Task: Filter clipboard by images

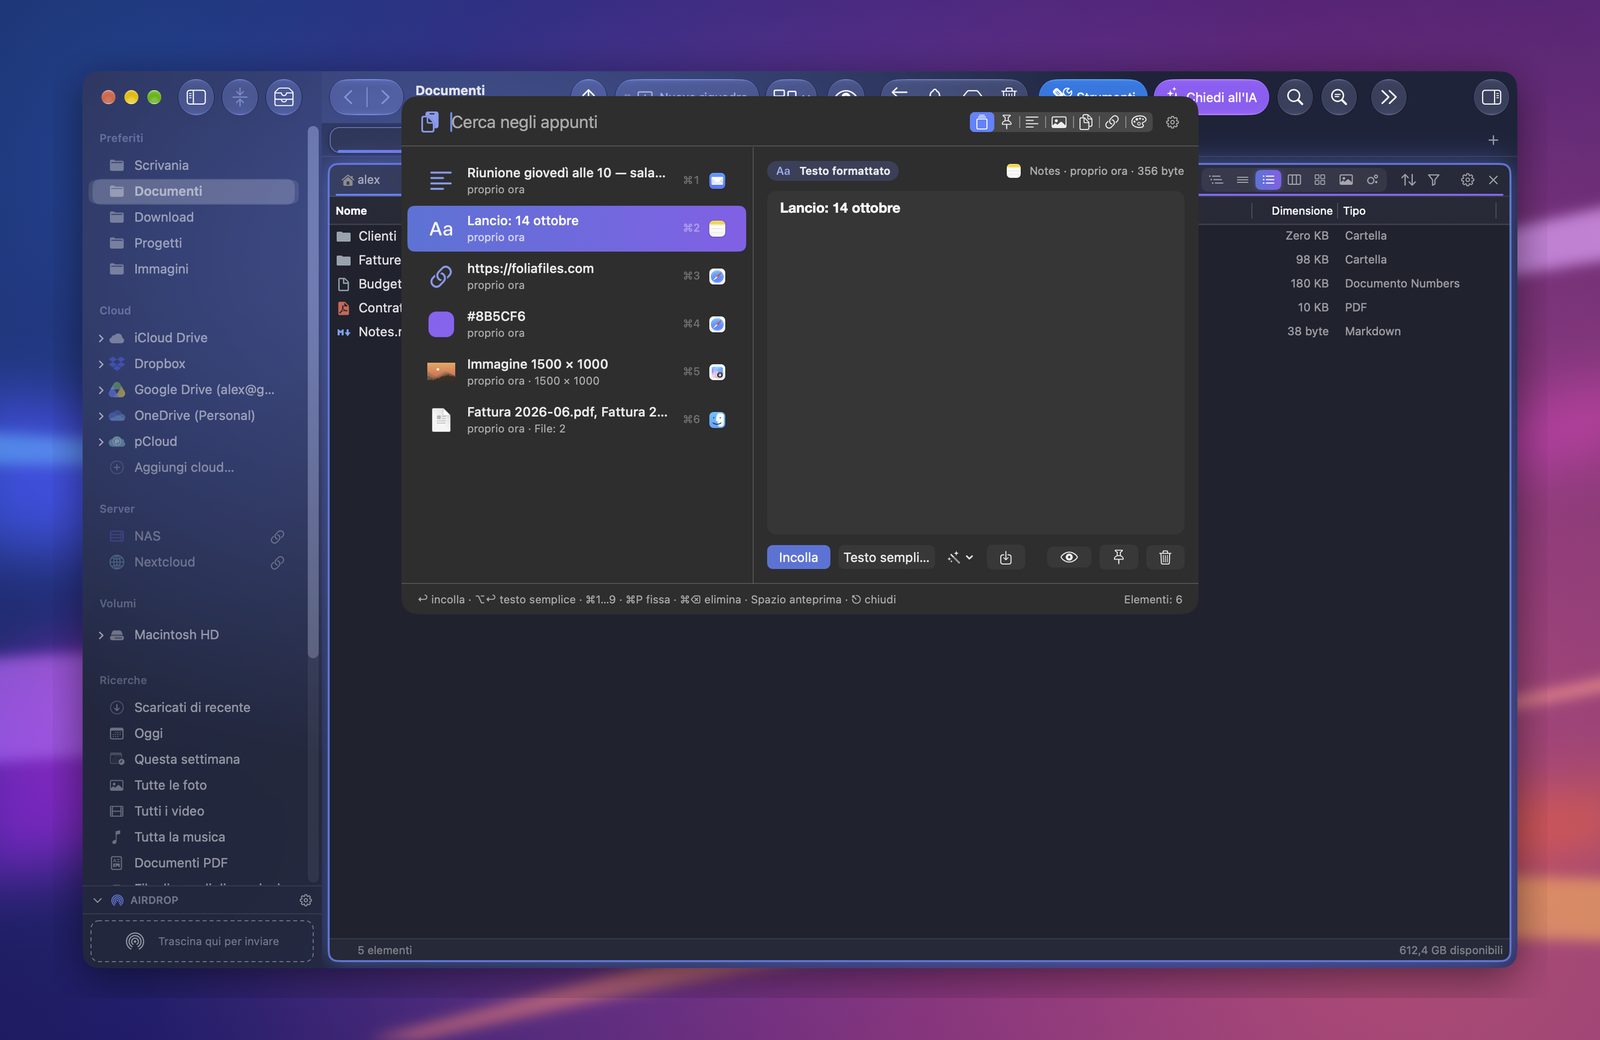Action: tap(1058, 122)
